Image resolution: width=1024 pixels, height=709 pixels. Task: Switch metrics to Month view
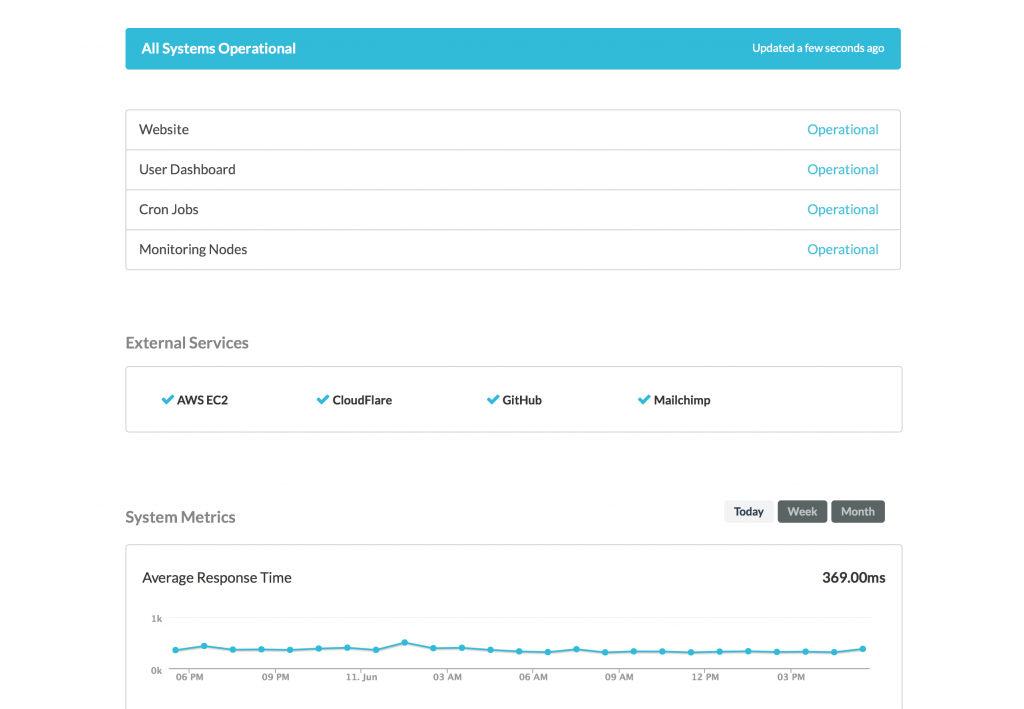click(857, 511)
